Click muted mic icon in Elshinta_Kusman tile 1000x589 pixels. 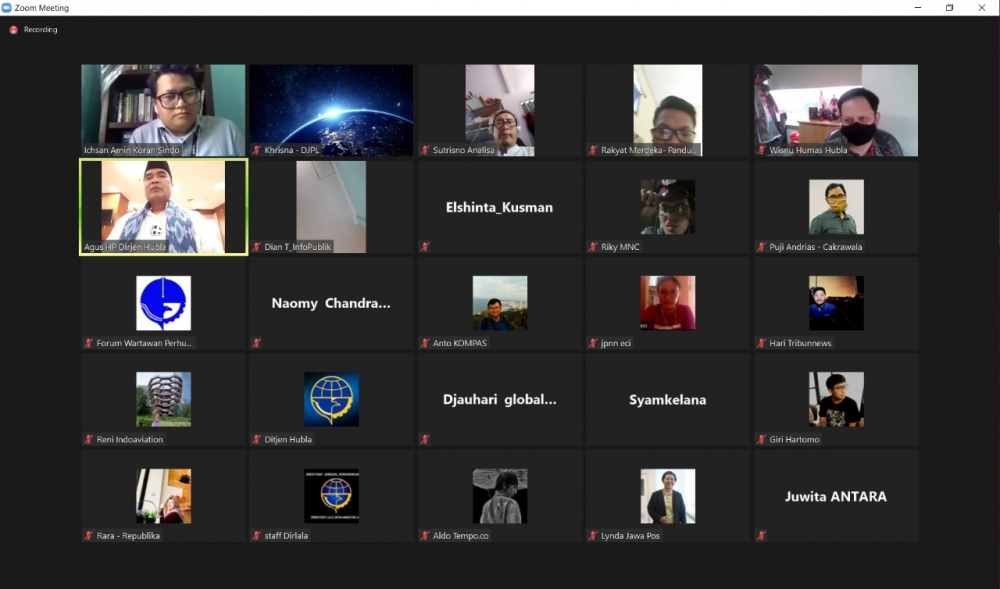425,247
